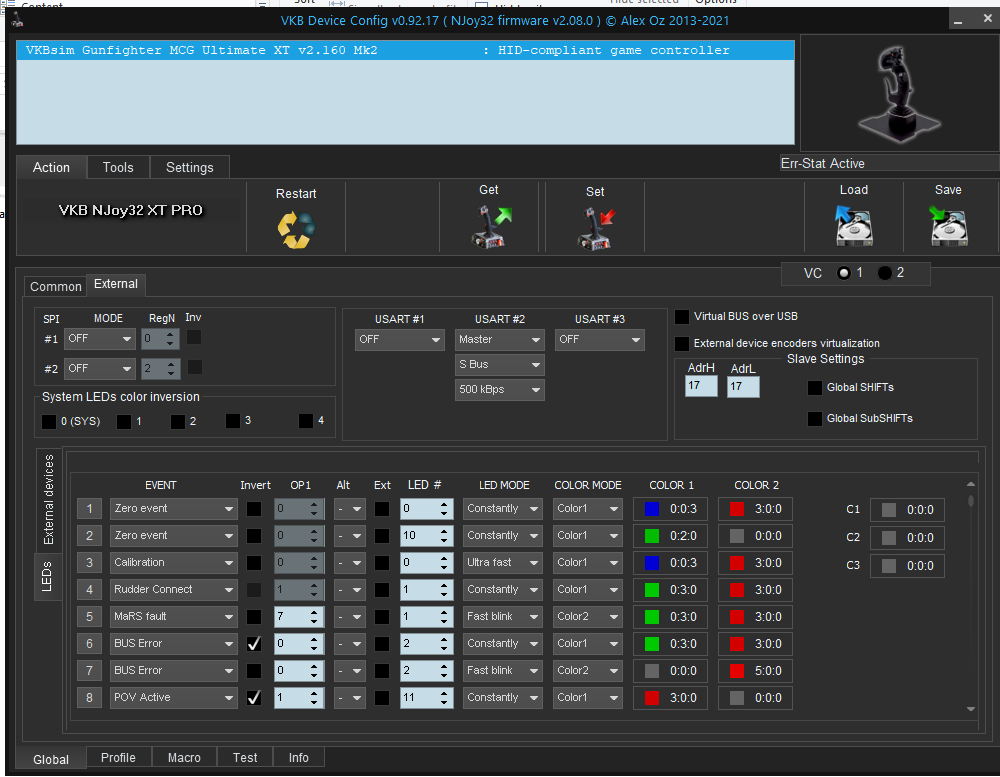This screenshot has width=1000, height=777.
Task: Increase SPI #2 RegN stepper
Action: click(170, 364)
